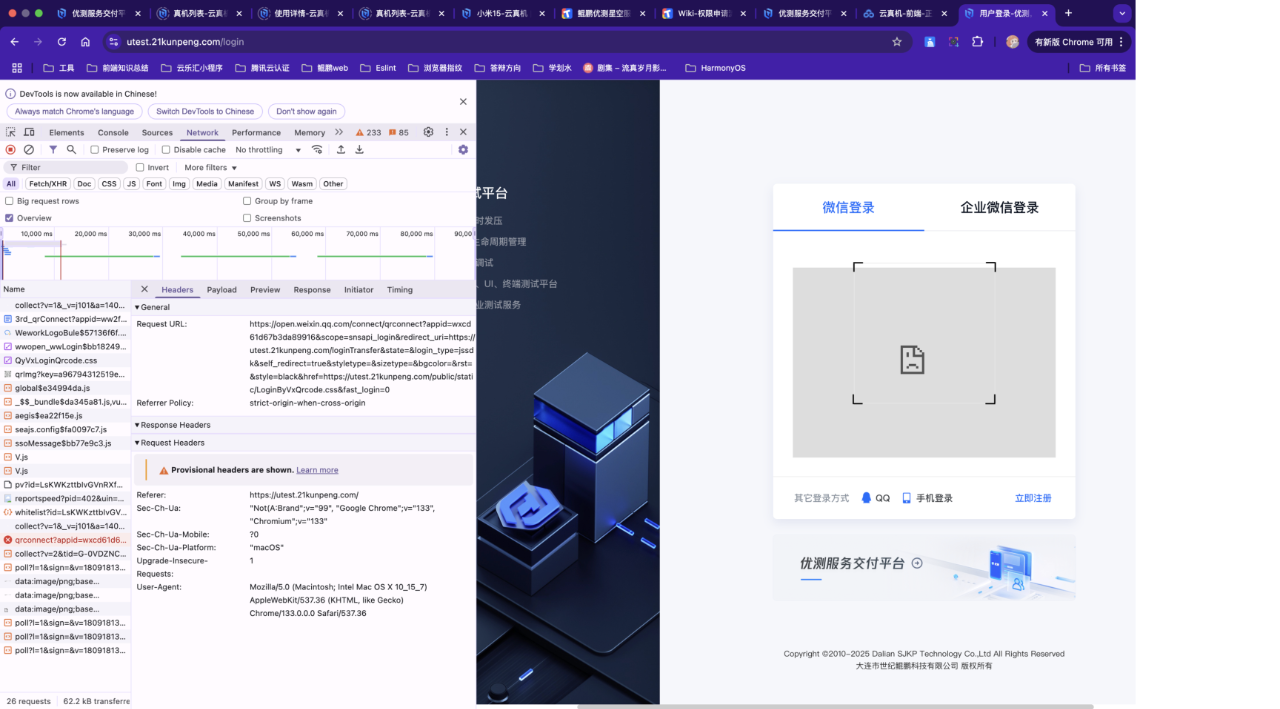Enable Group by frame
The width and height of the screenshot is (1280, 709).
(x=247, y=201)
